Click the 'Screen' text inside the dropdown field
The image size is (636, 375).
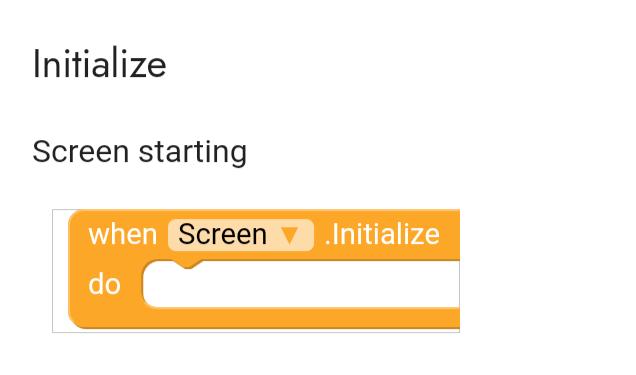[222, 235]
